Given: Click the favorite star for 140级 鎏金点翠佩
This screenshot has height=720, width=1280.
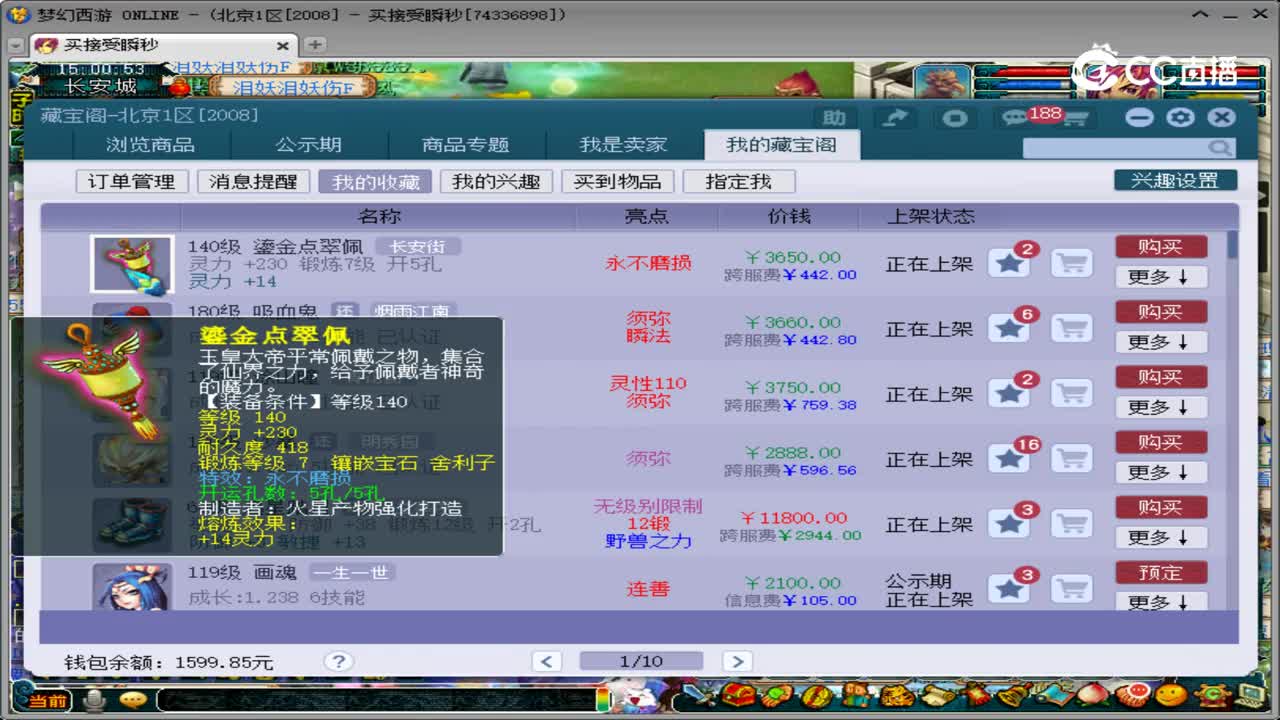Looking at the screenshot, I should [x=1009, y=264].
